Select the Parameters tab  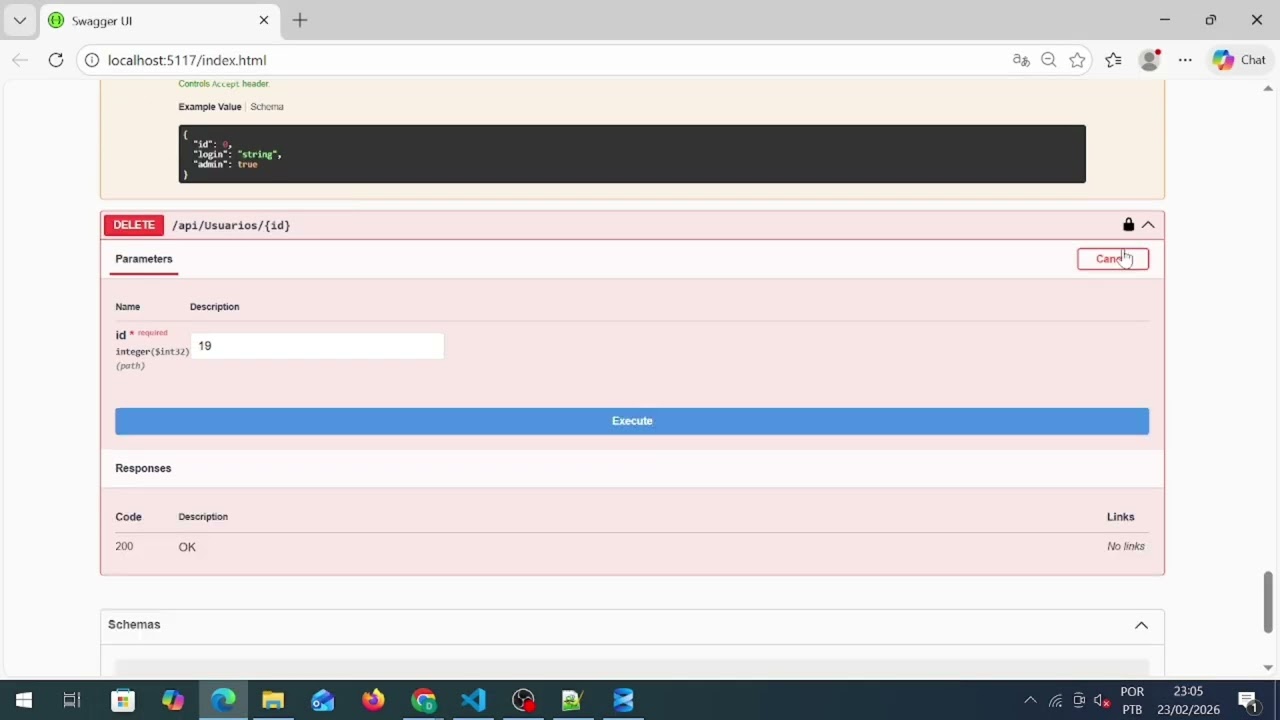click(144, 259)
